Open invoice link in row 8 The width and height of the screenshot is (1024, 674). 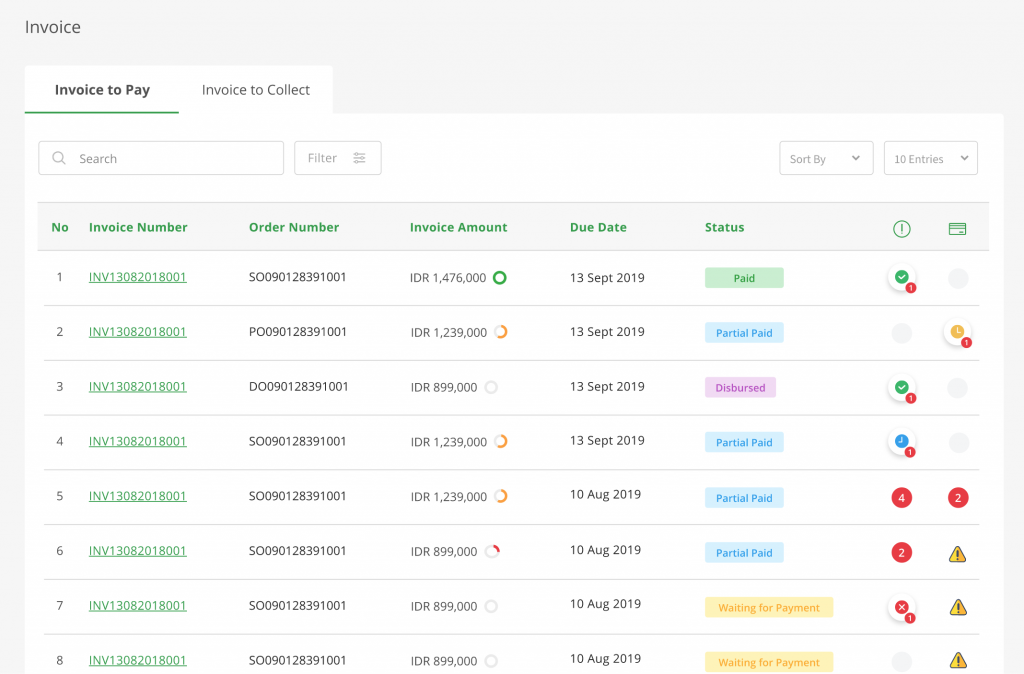(138, 660)
